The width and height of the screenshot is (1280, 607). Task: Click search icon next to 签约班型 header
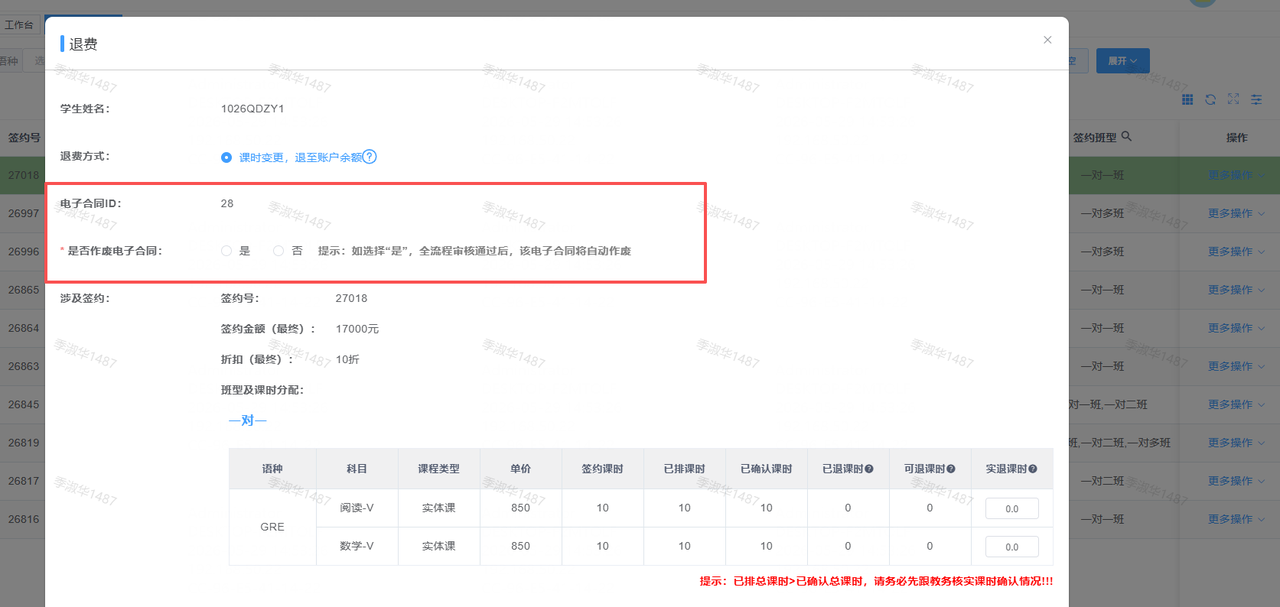pyautogui.click(x=1126, y=137)
